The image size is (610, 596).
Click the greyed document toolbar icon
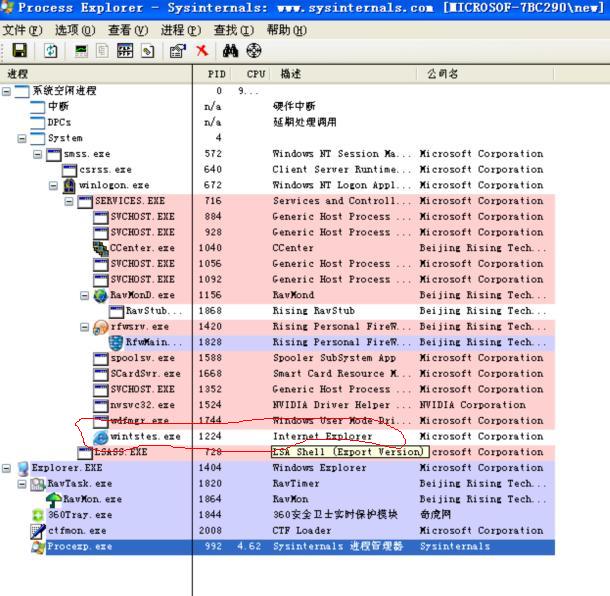tap(102, 51)
